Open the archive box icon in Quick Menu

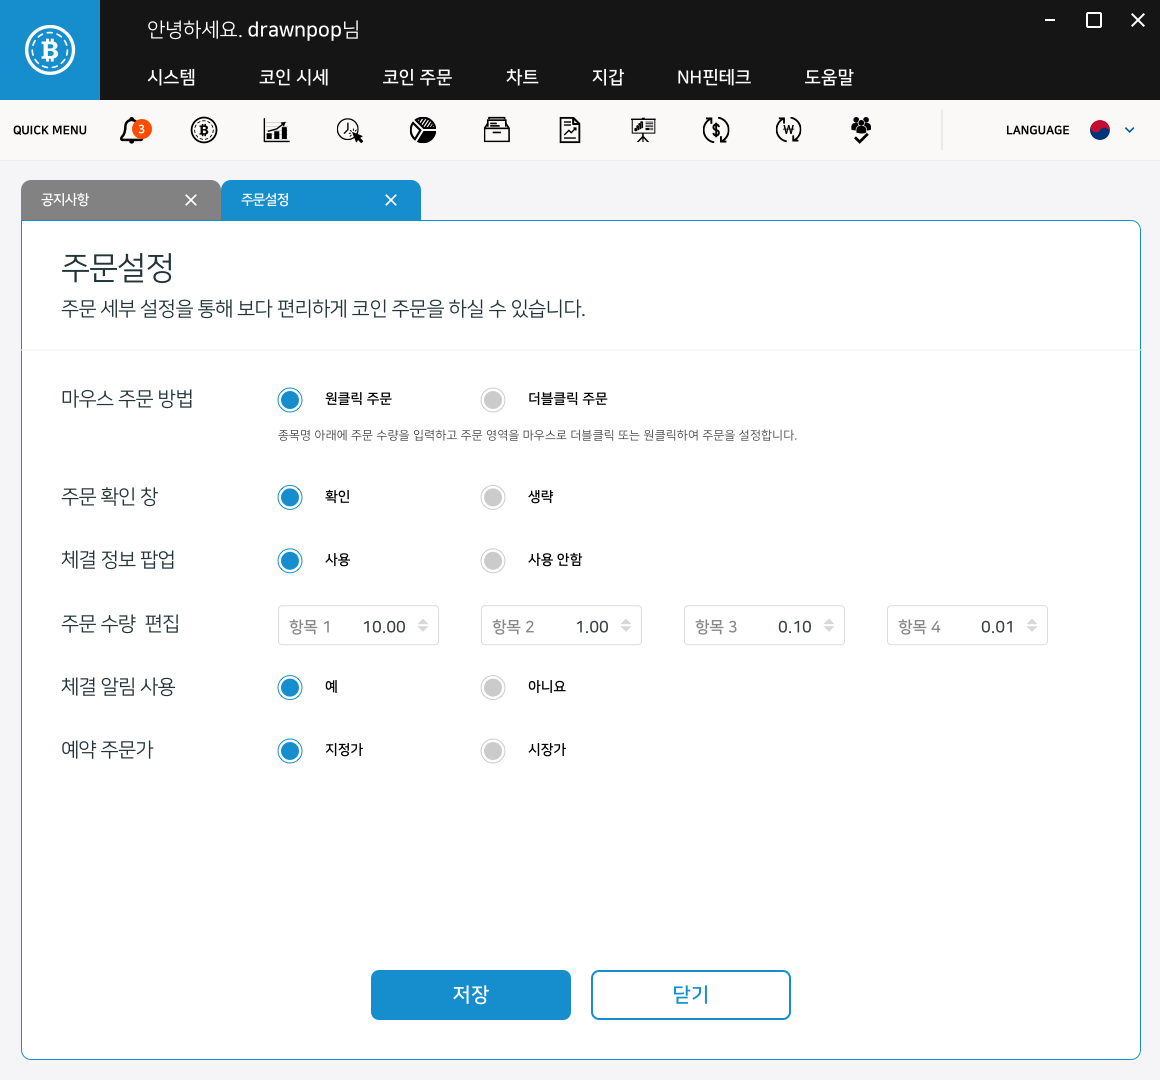(496, 130)
